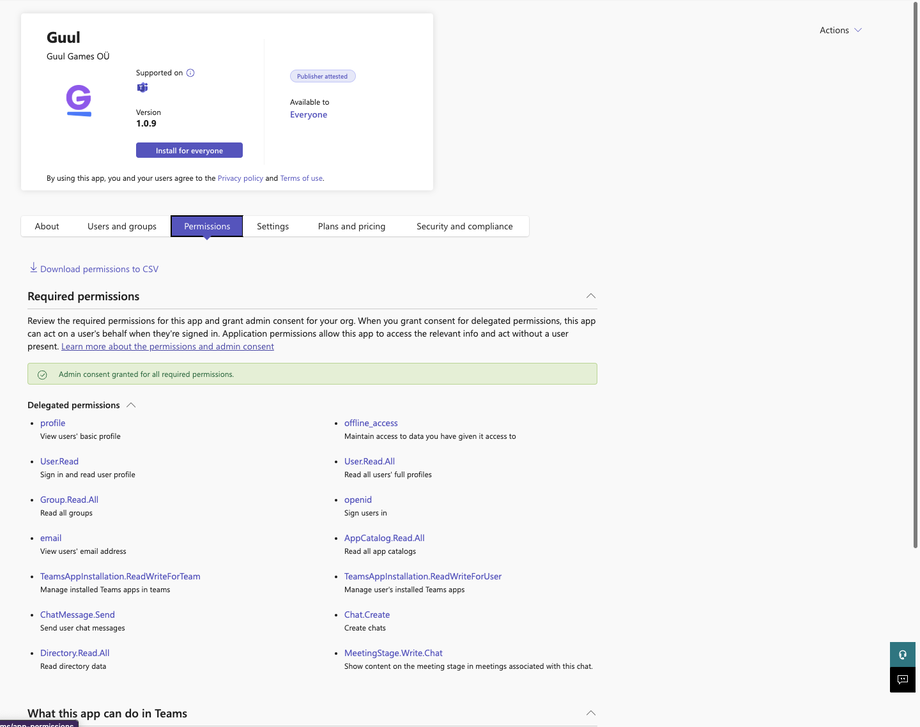Screen dimensions: 920x727
Task: Open the chat feedback icon button
Action: [x=902, y=680]
